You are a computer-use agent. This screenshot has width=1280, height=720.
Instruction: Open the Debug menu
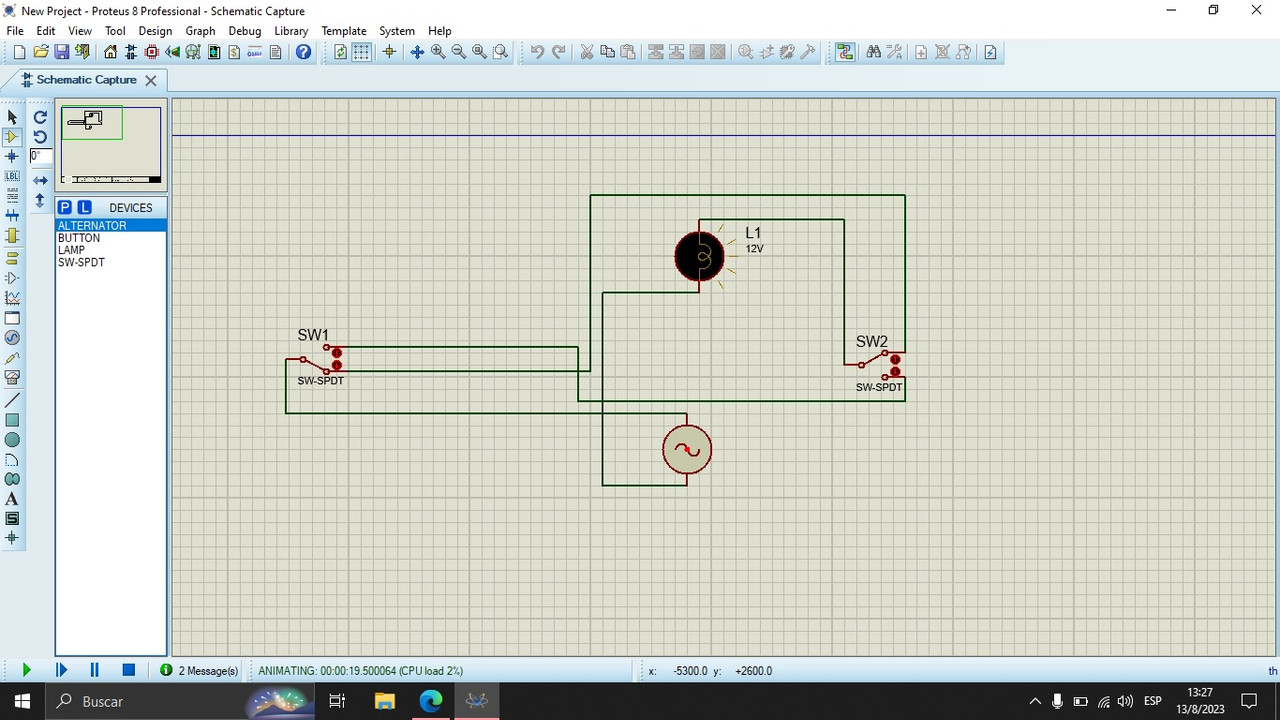click(x=244, y=31)
